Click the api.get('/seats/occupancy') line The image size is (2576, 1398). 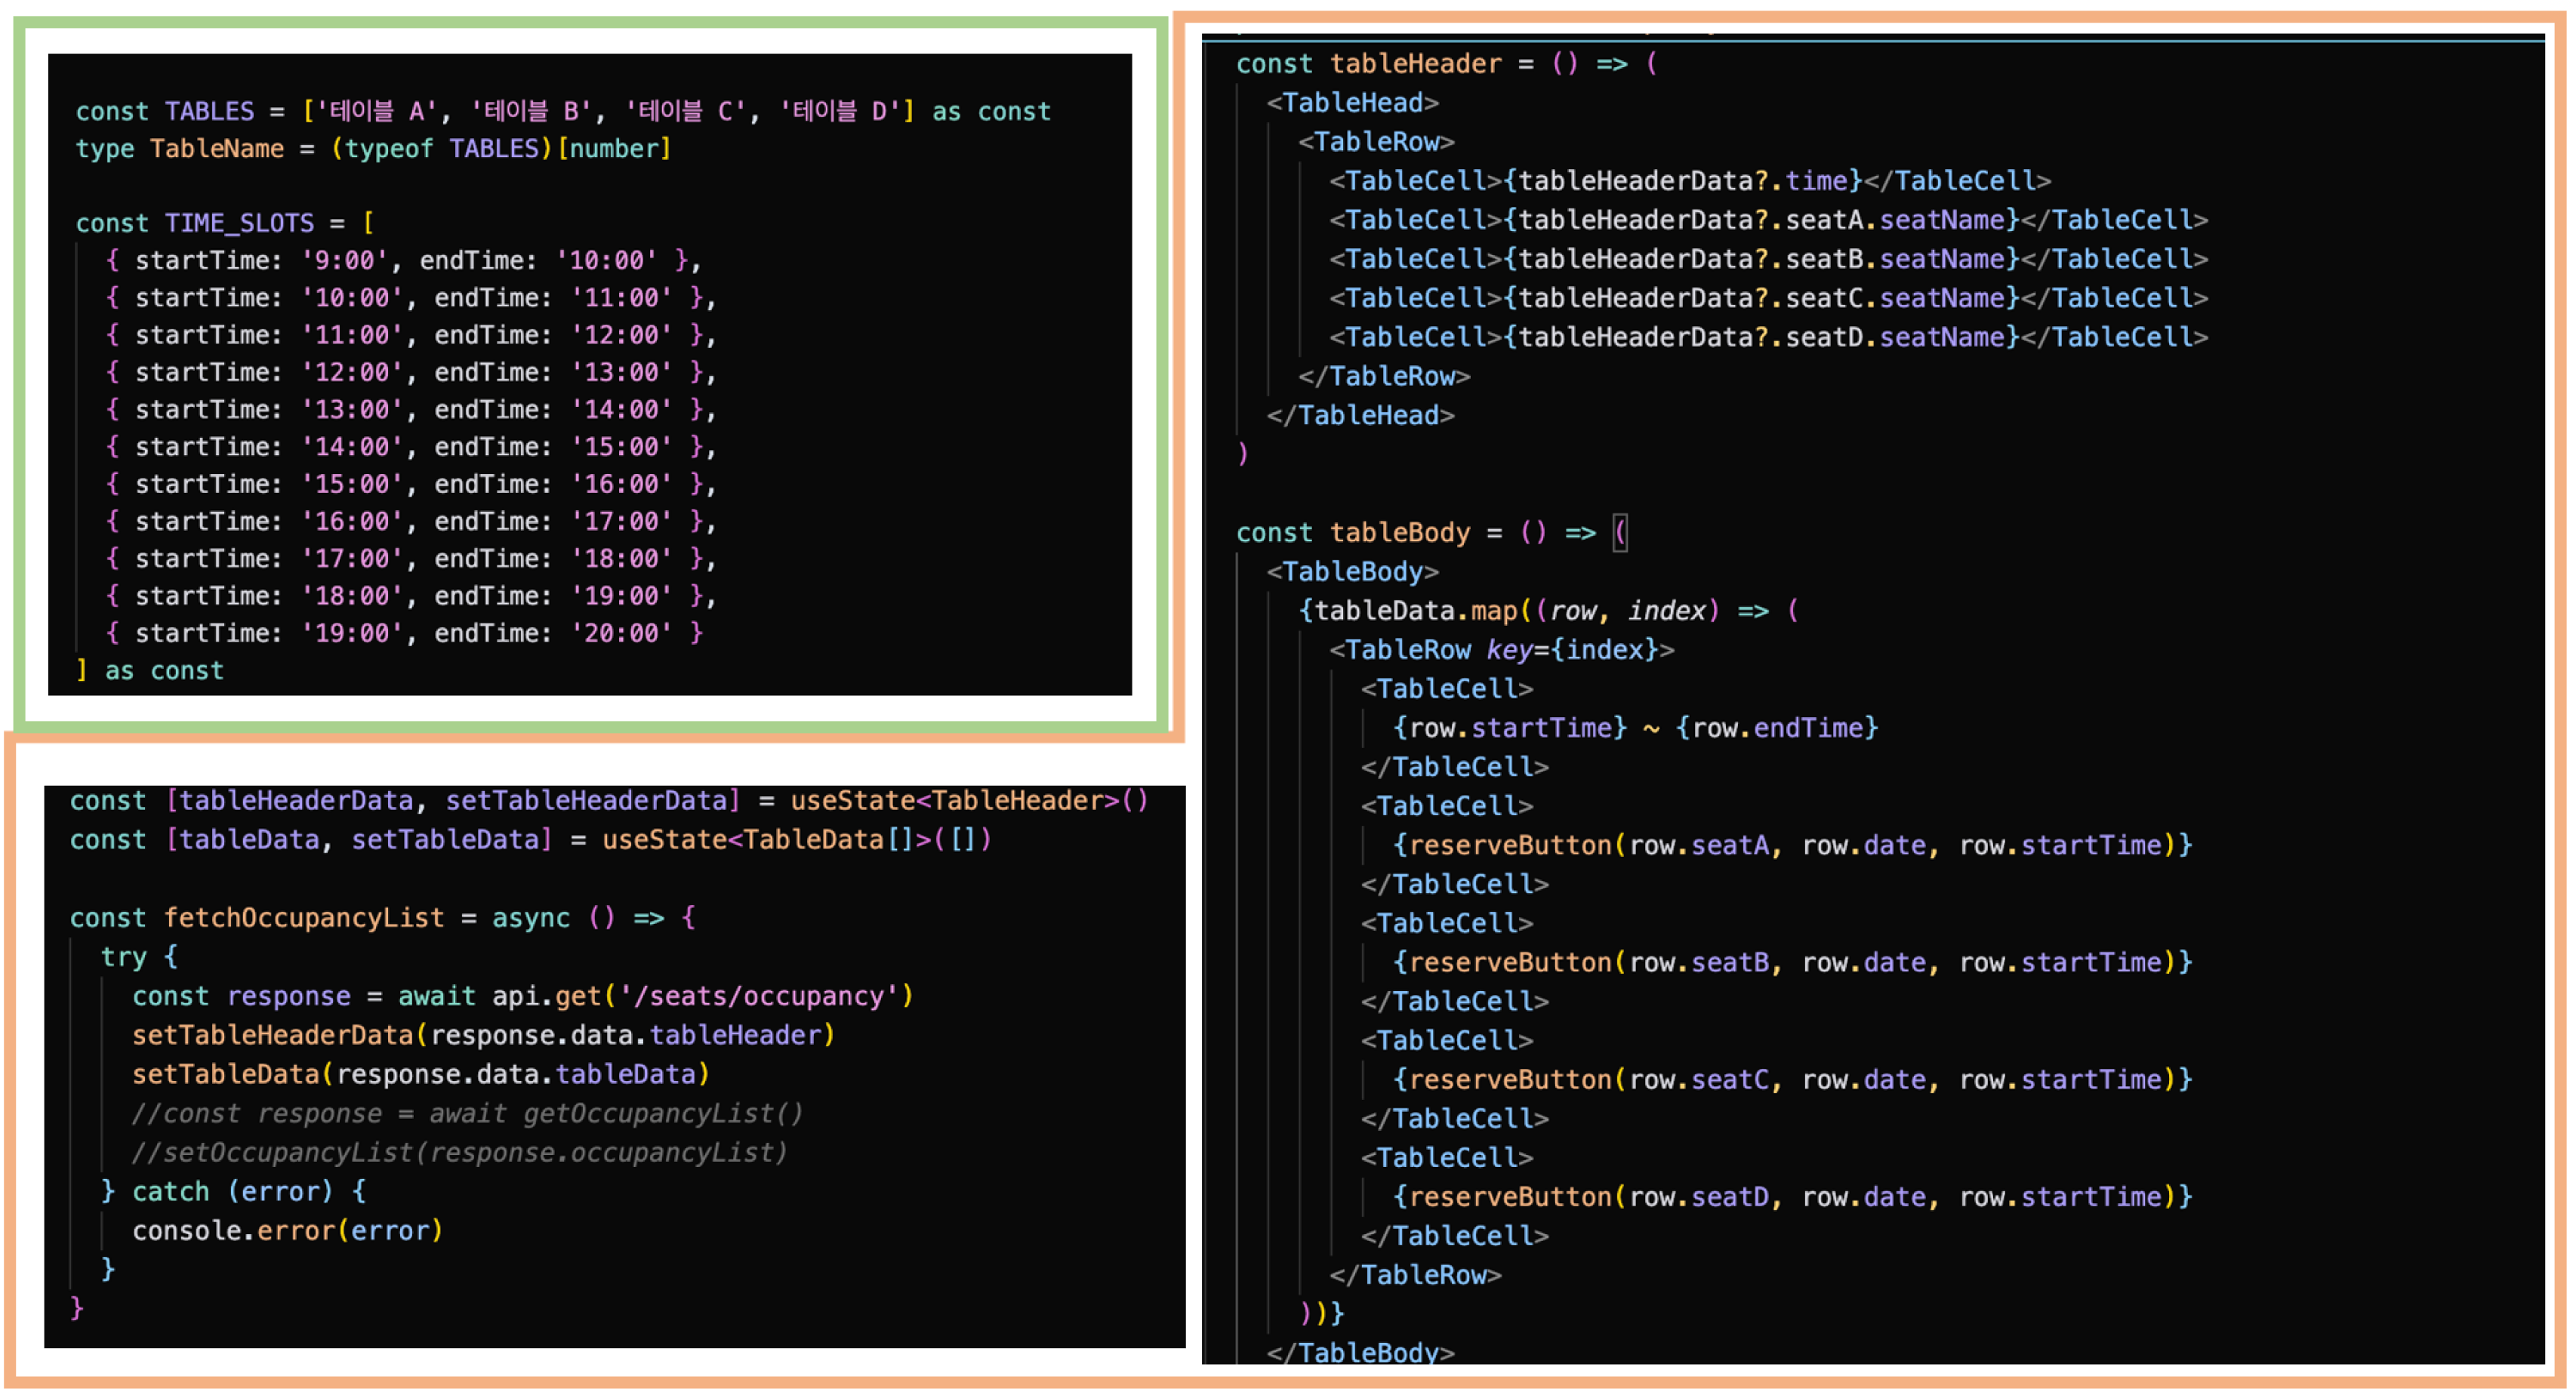click(523, 996)
